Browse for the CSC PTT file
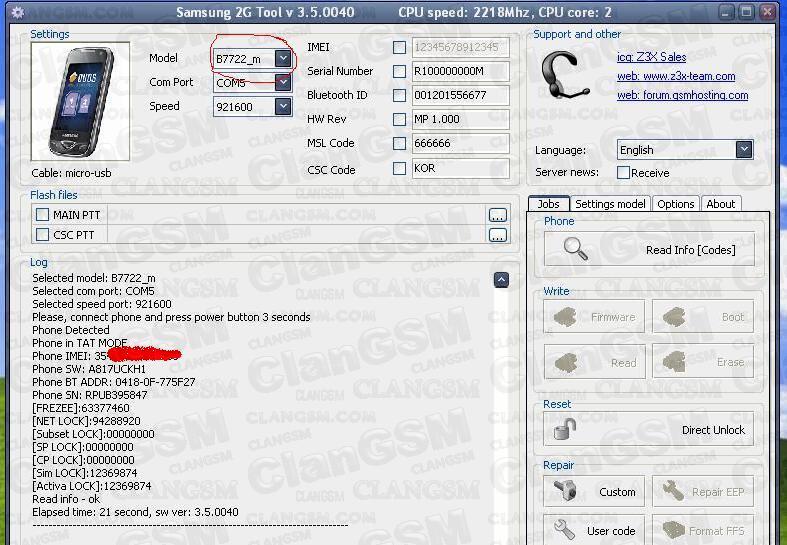The width and height of the screenshot is (787, 545). [497, 235]
